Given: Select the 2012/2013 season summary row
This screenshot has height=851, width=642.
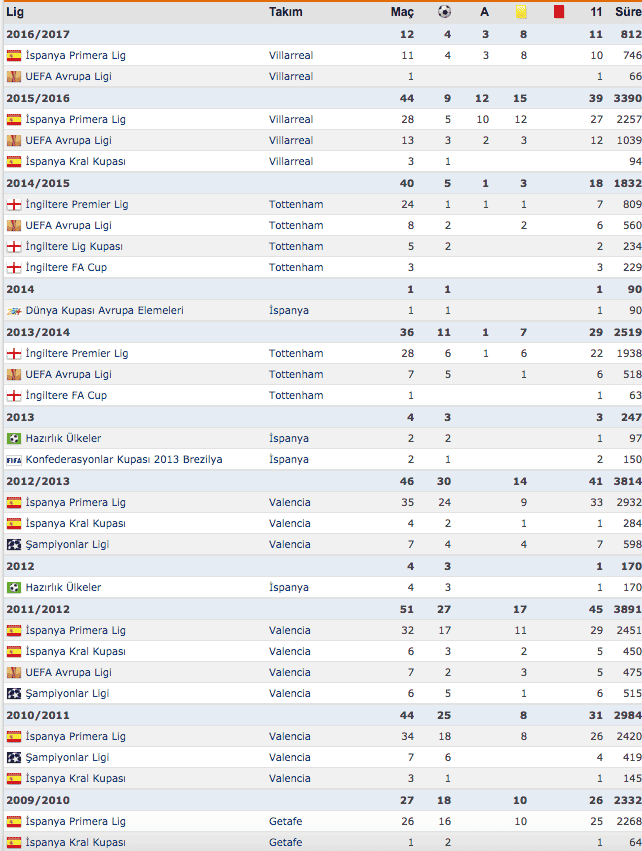Looking at the screenshot, I should pyautogui.click(x=322, y=481).
